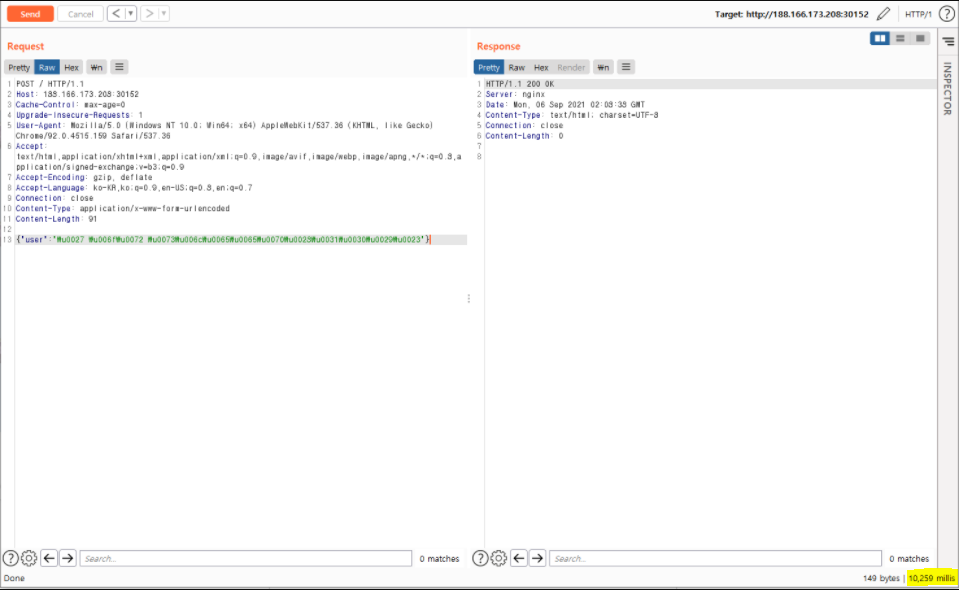
Task: Click the 10,259 millis response time
Action: tap(931, 578)
